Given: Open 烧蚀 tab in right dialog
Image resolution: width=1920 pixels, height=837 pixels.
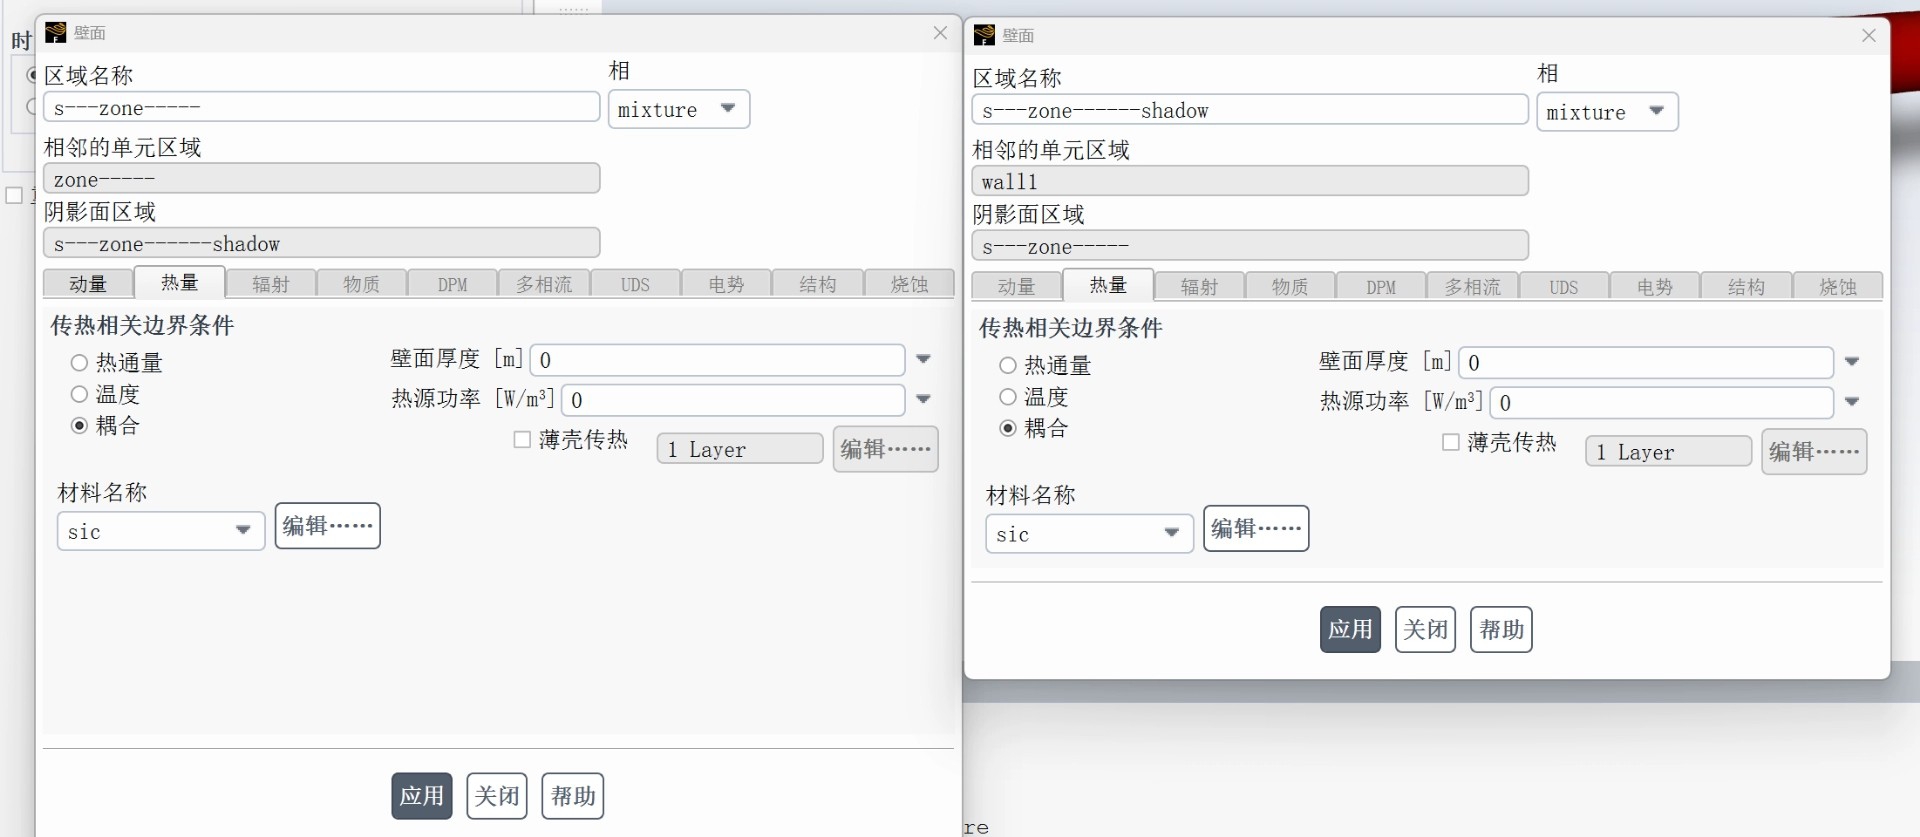Looking at the screenshot, I should tap(1838, 287).
